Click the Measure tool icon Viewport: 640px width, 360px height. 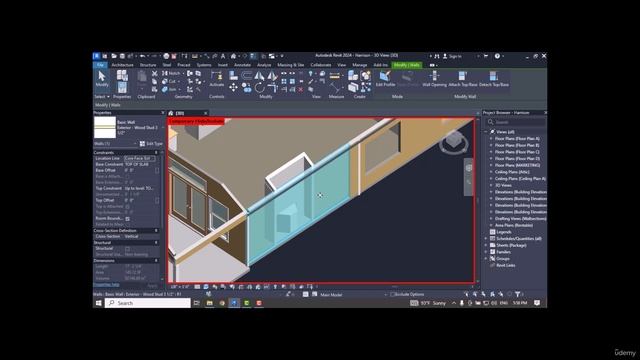pos(334,76)
